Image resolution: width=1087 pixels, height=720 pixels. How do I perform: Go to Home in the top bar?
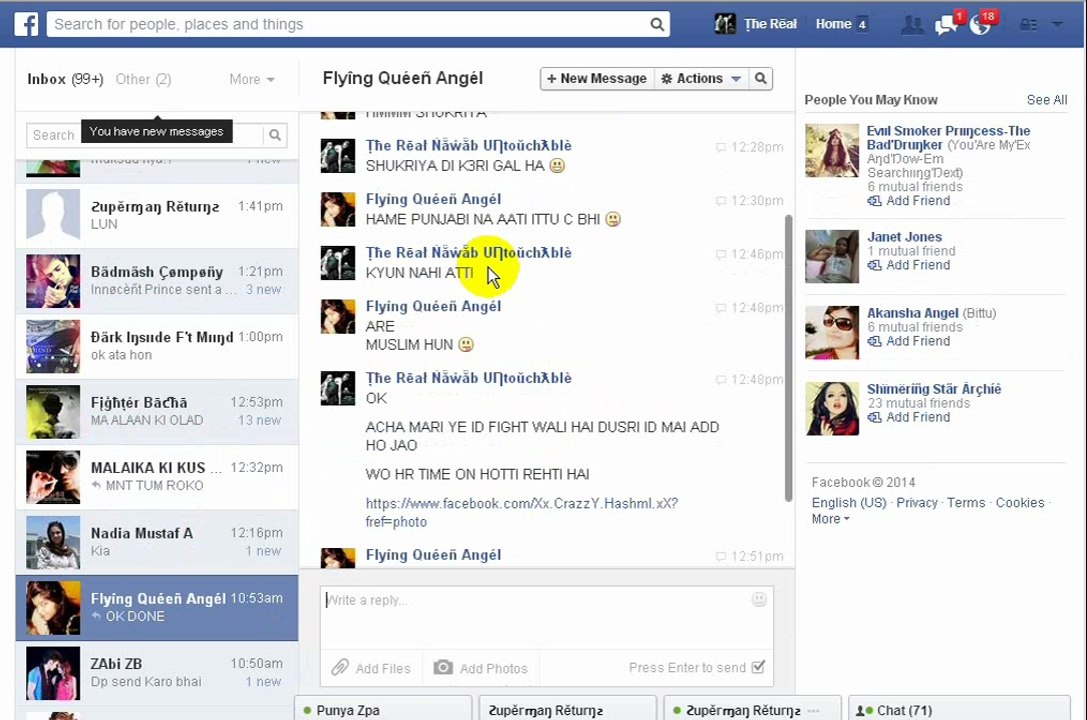coord(833,24)
